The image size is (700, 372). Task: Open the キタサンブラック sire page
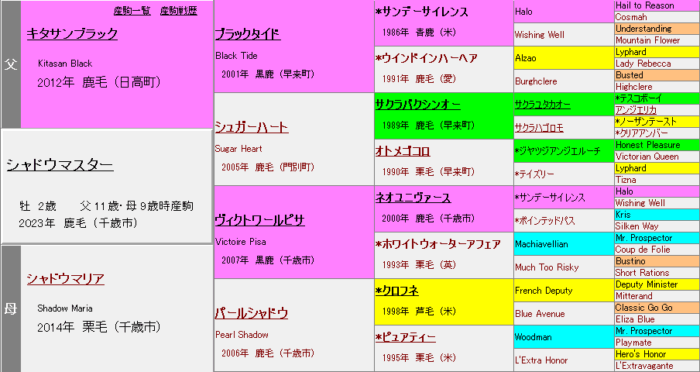coord(72,33)
